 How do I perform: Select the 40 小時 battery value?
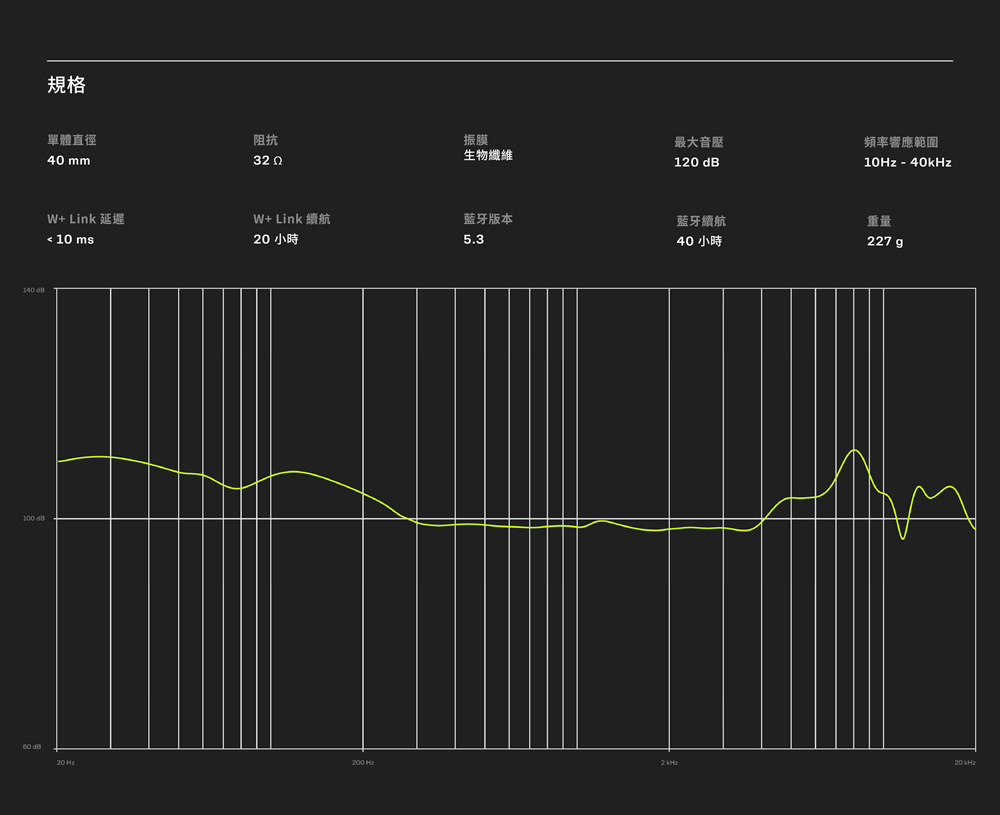click(699, 241)
